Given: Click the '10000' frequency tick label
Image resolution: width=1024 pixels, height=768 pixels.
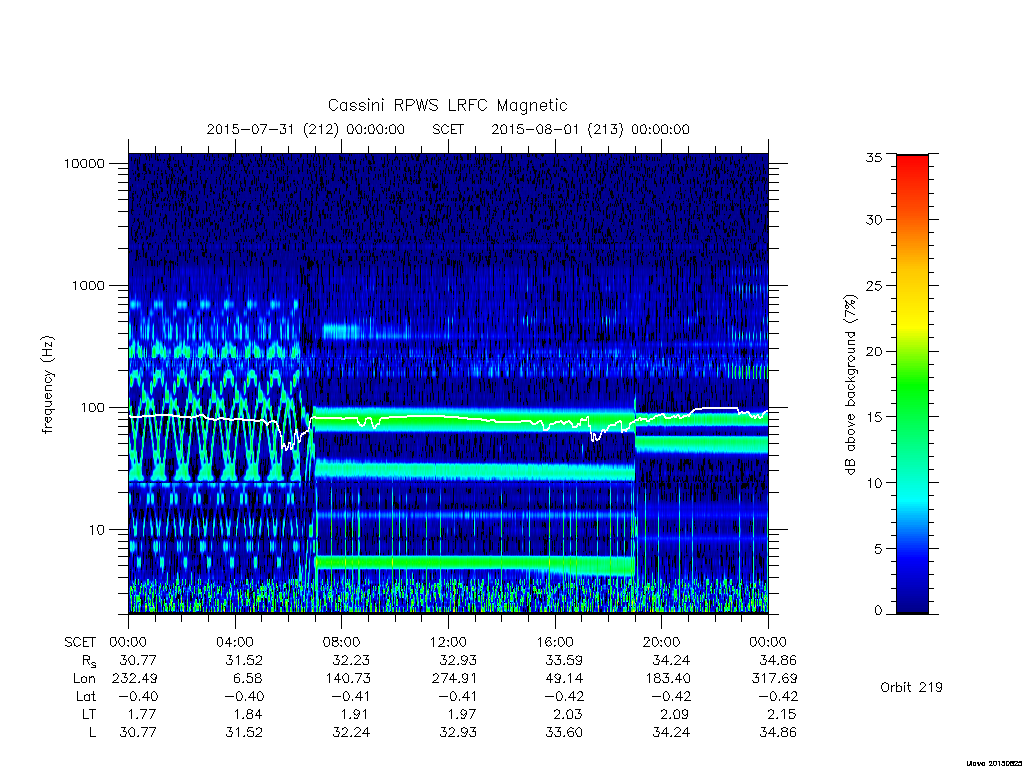Looking at the screenshot, I should tap(84, 163).
